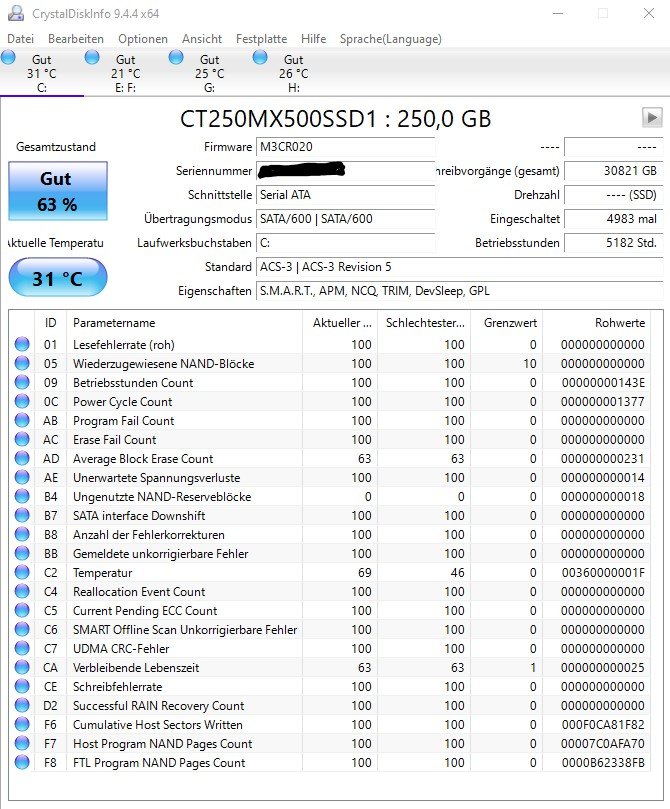Click status icon of Schreibfehlerrate row
The height and width of the screenshot is (809, 670).
pyautogui.click(x=22, y=686)
